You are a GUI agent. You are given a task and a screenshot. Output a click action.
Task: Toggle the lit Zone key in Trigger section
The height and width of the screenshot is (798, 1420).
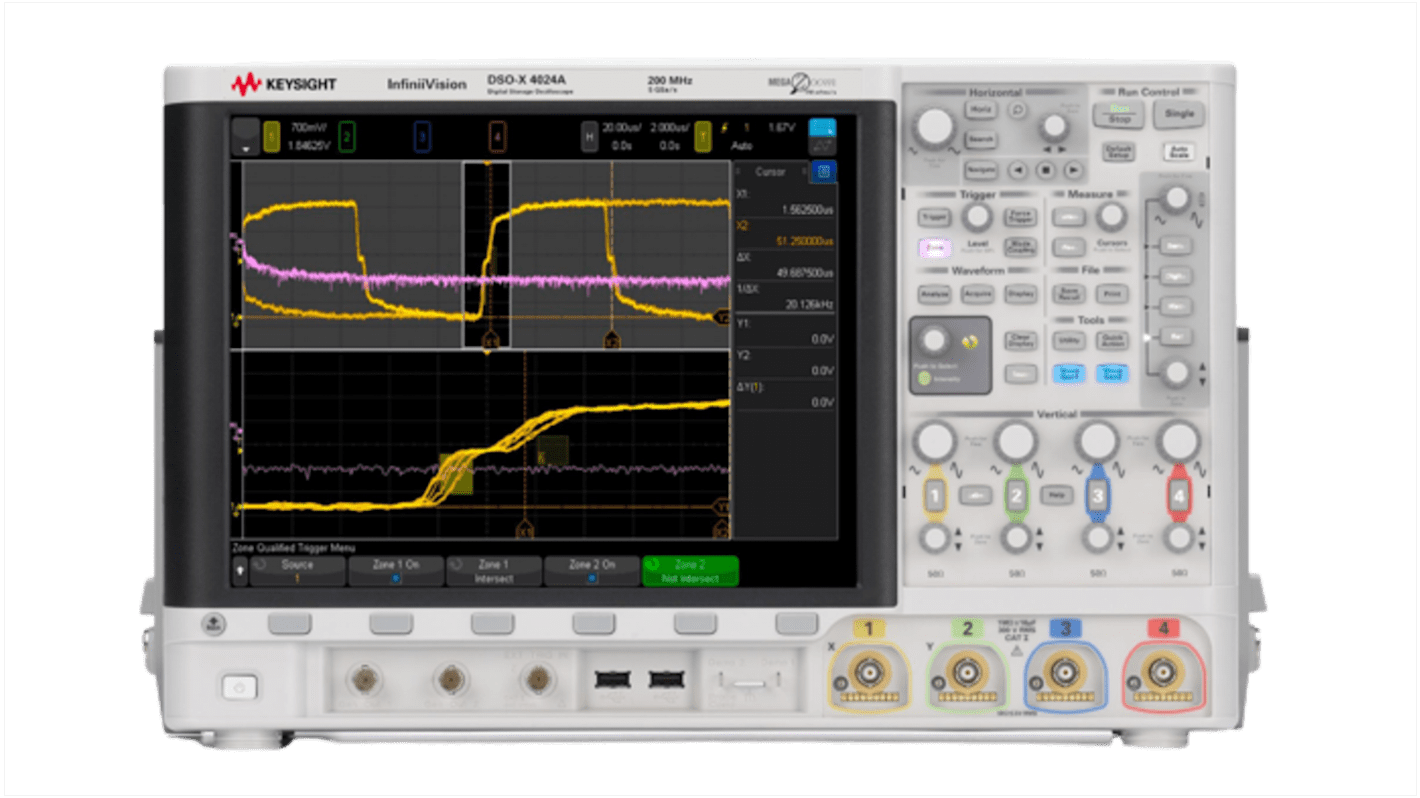click(935, 248)
